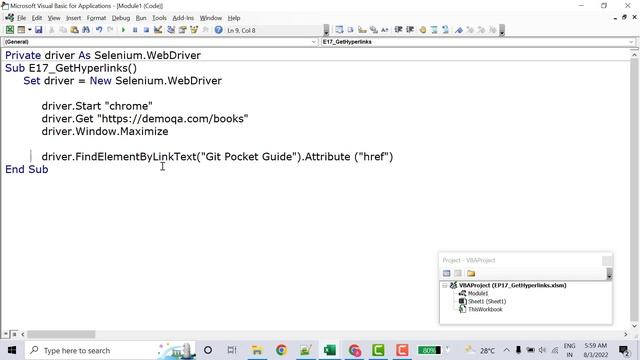Image resolution: width=640 pixels, height=360 pixels.
Task: Click the horizontal scrollbar thumb
Action: pos(61,334)
